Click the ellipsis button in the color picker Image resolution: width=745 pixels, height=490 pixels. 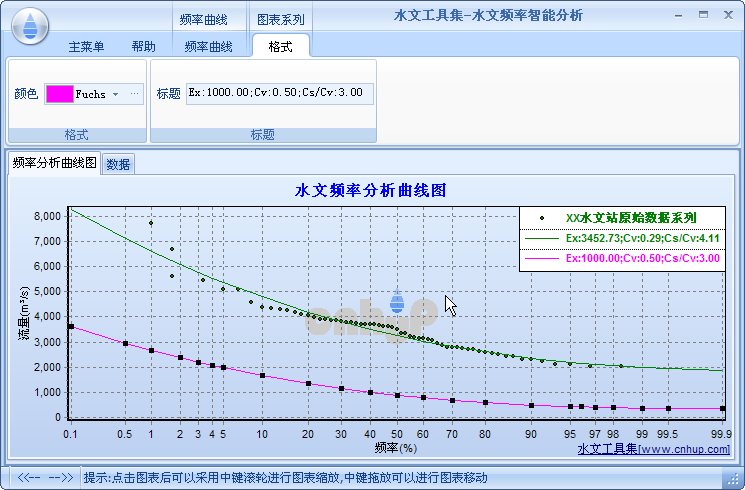[134, 94]
